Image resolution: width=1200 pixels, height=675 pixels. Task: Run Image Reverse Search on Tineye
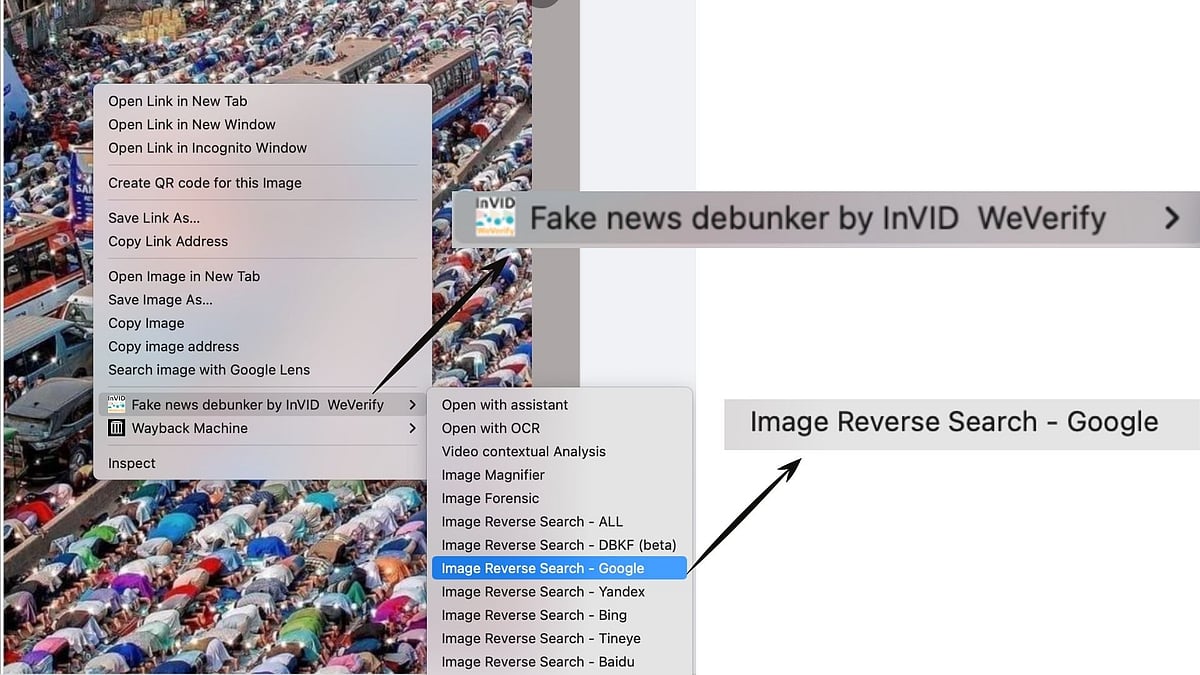coord(541,638)
